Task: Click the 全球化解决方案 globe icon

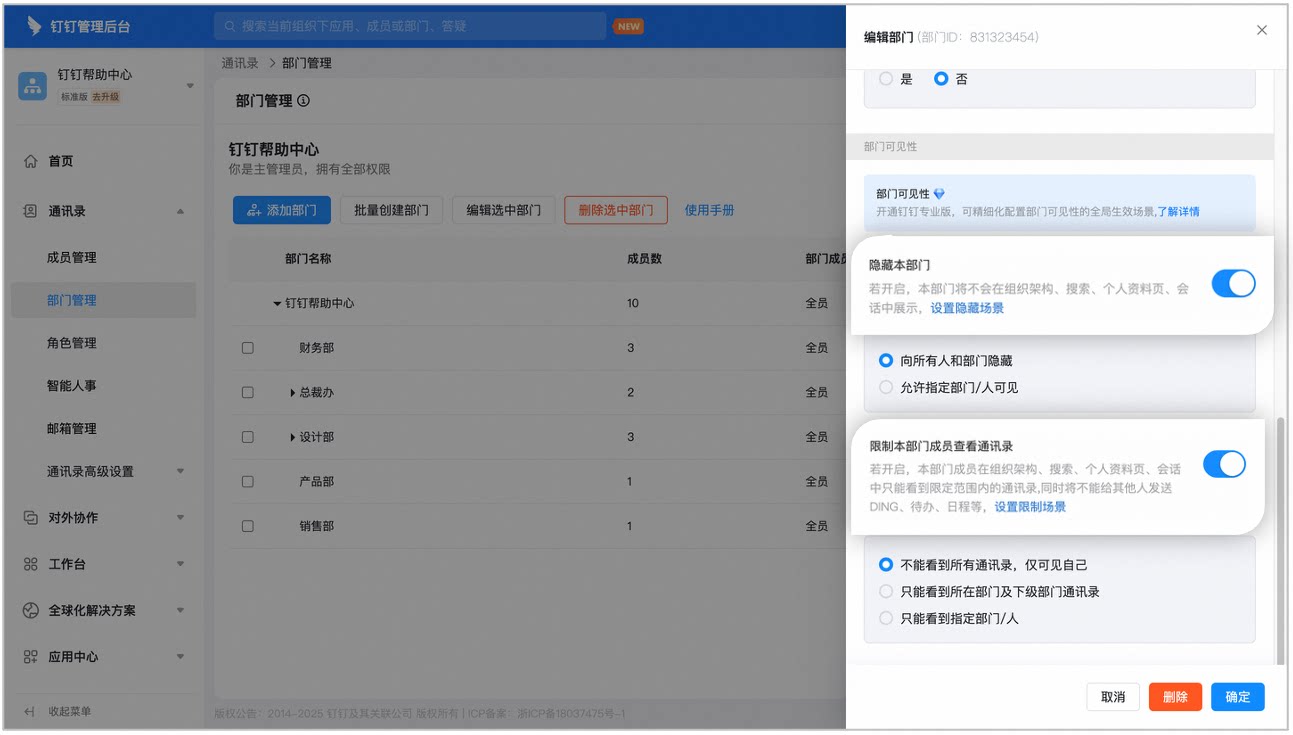Action: coord(30,610)
